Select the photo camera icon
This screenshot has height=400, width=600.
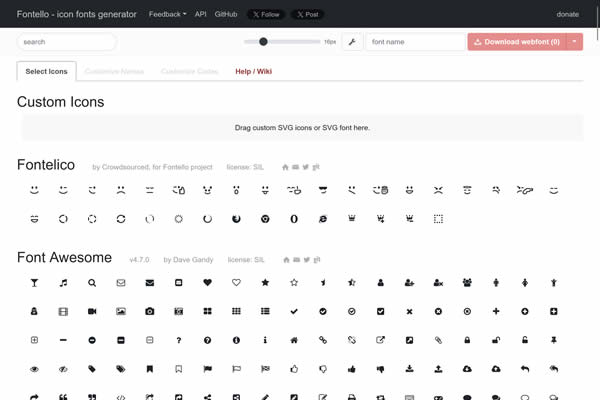tap(150, 312)
